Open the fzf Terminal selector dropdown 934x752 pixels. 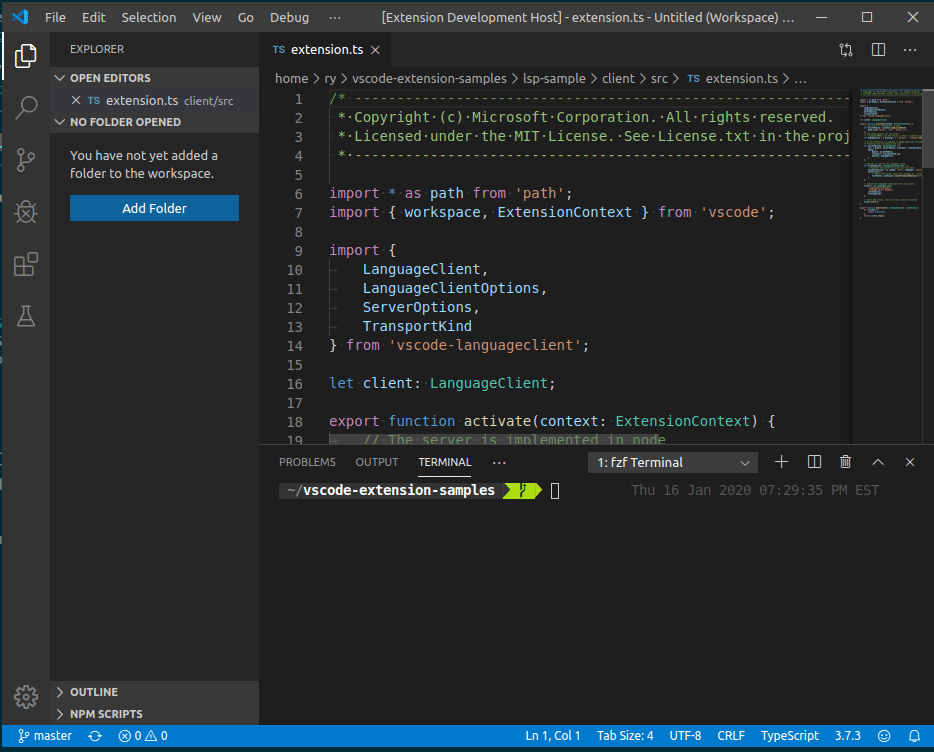point(673,462)
